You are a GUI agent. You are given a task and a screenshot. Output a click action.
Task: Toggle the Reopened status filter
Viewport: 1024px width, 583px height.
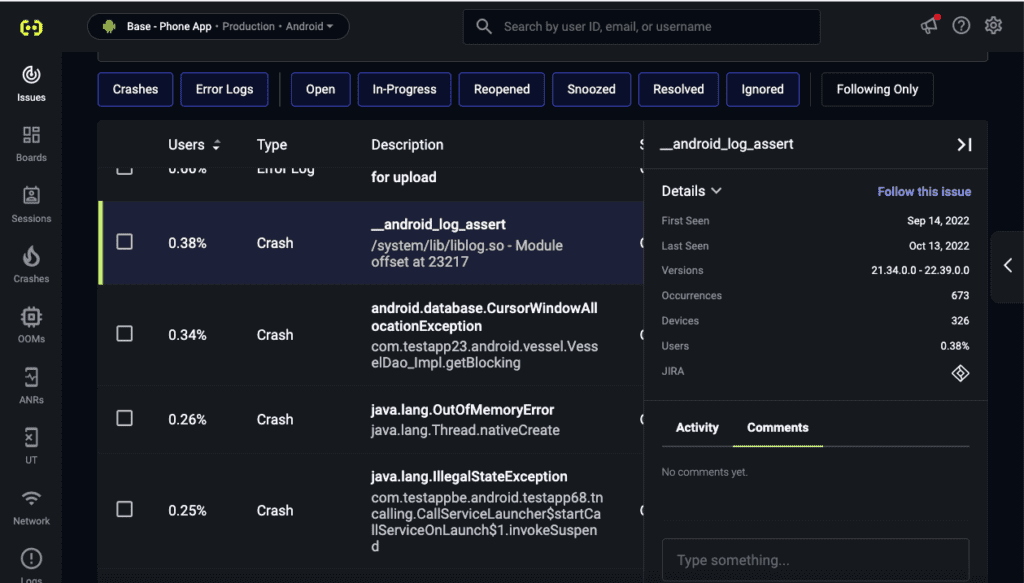click(502, 89)
